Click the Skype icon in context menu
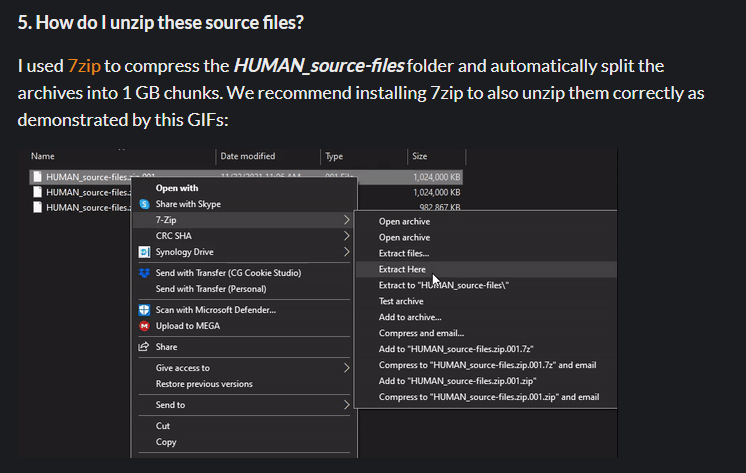 pos(145,204)
